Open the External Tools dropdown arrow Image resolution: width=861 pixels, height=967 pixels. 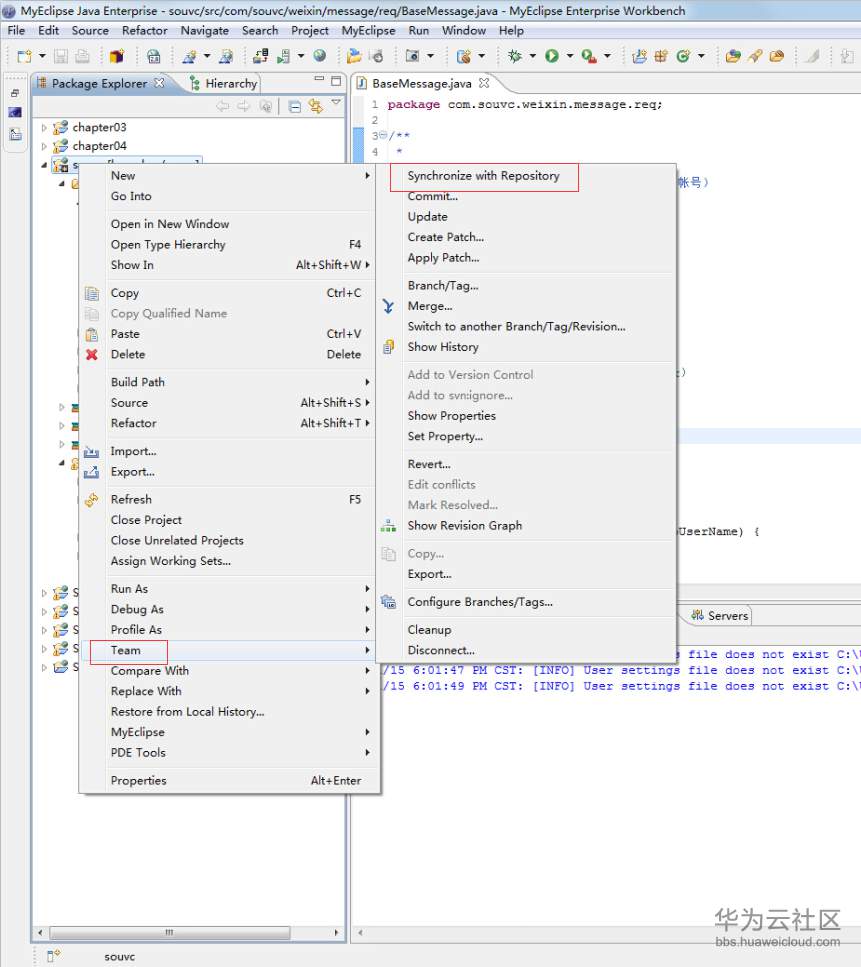tap(608, 56)
